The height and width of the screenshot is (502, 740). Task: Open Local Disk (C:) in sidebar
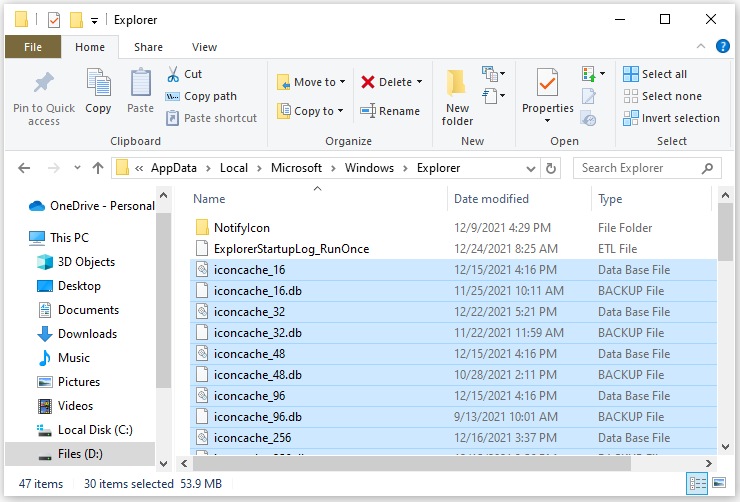(x=84, y=430)
